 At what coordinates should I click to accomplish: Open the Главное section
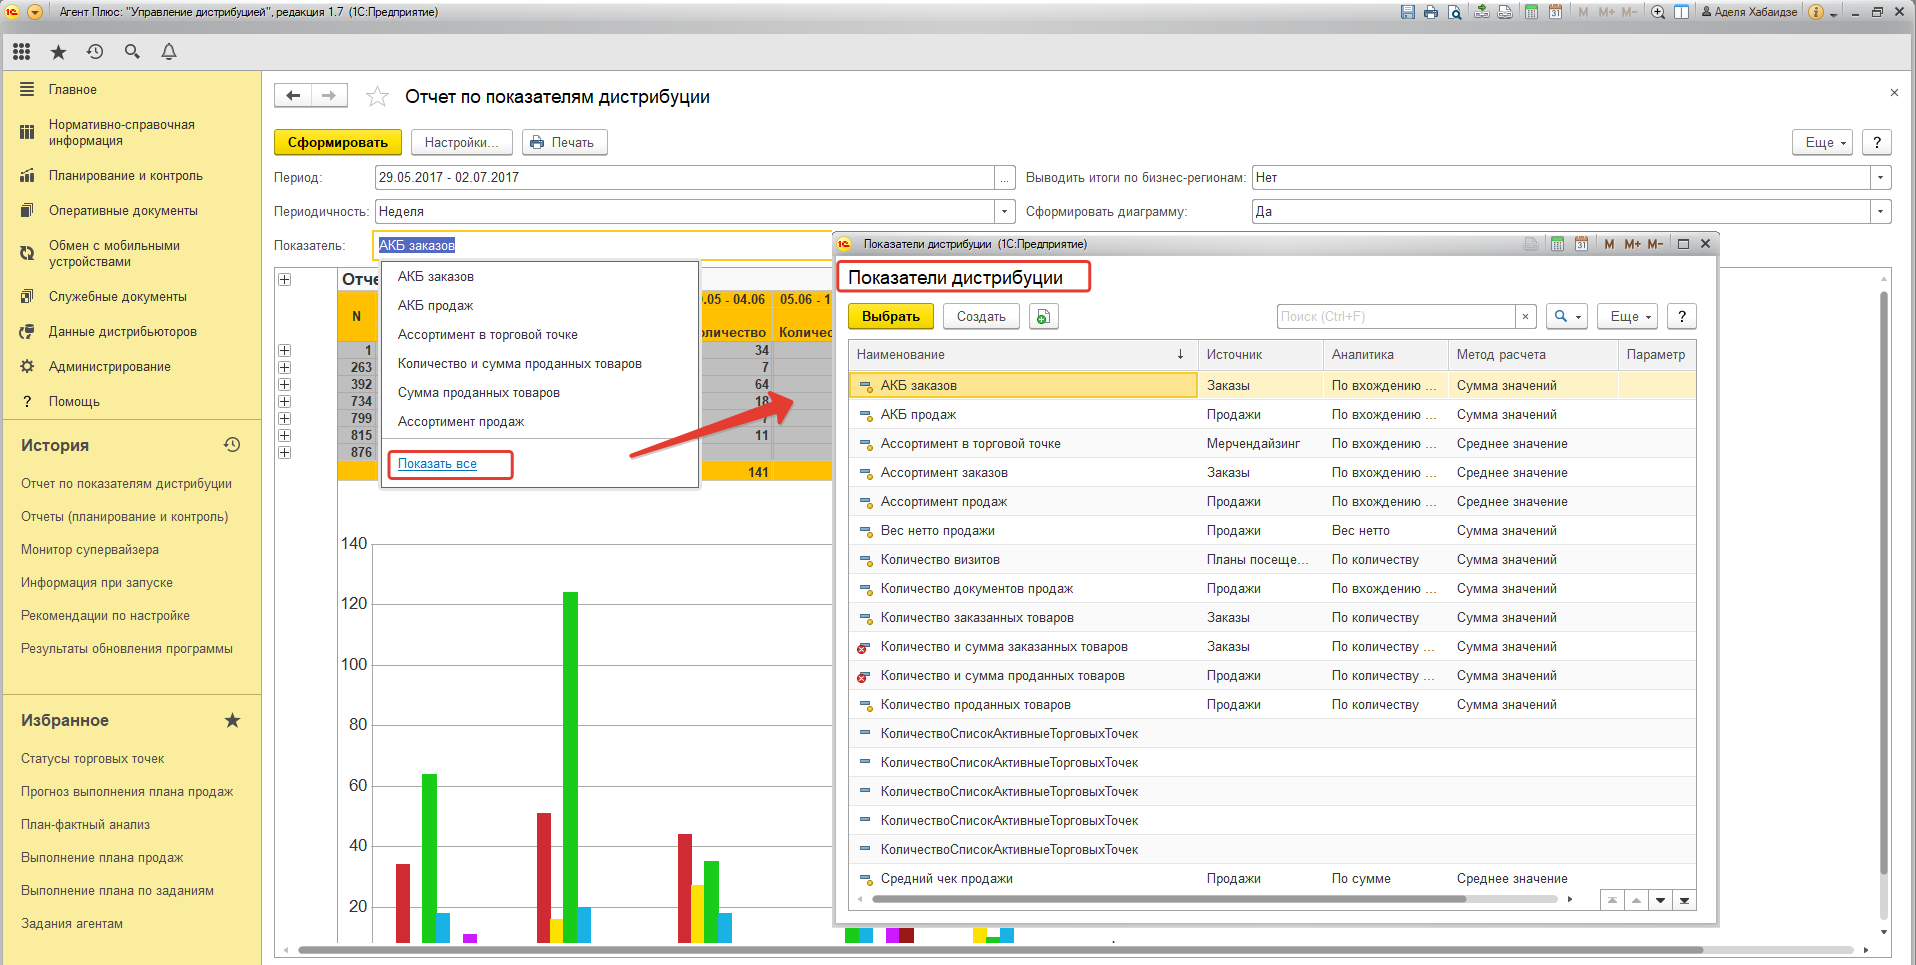[x=72, y=89]
